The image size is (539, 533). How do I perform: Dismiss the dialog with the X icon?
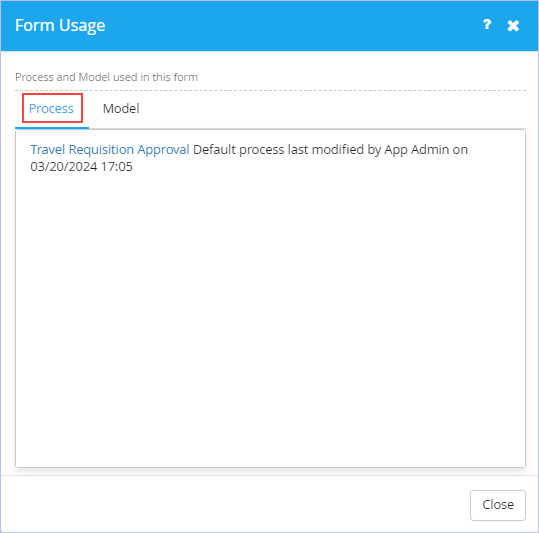pos(513,25)
